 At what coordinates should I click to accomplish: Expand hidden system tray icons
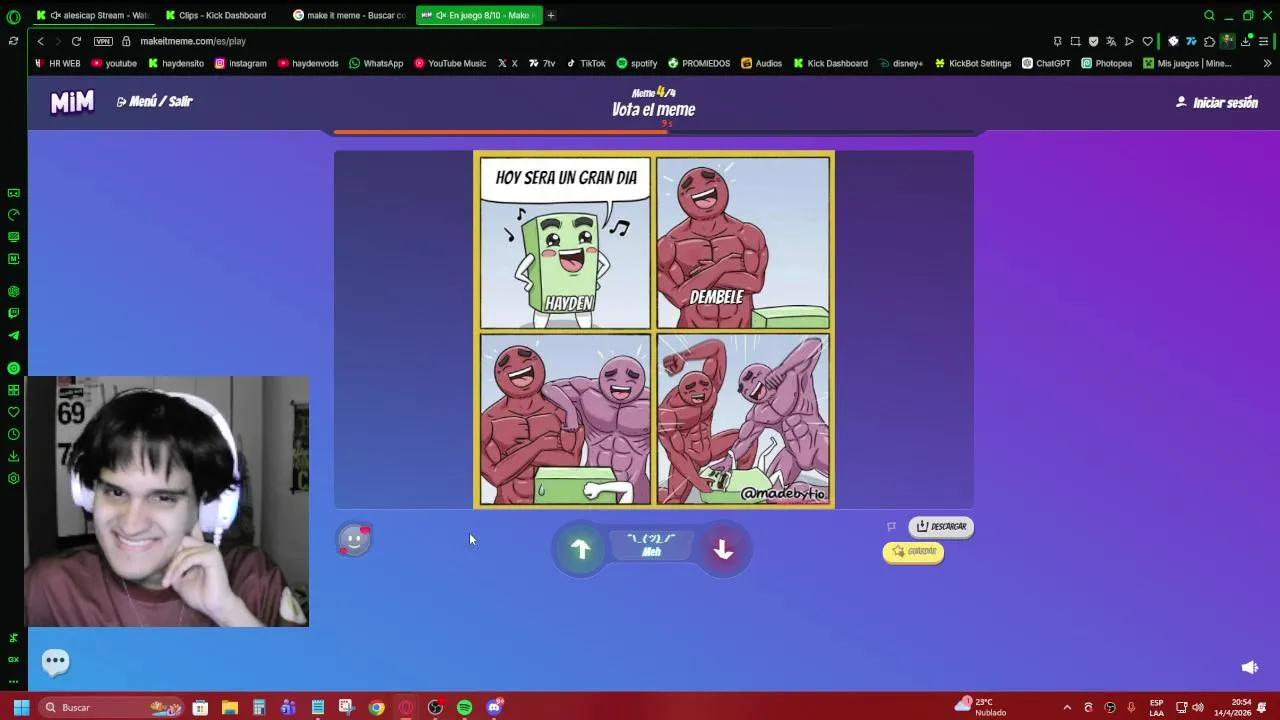tap(1067, 707)
